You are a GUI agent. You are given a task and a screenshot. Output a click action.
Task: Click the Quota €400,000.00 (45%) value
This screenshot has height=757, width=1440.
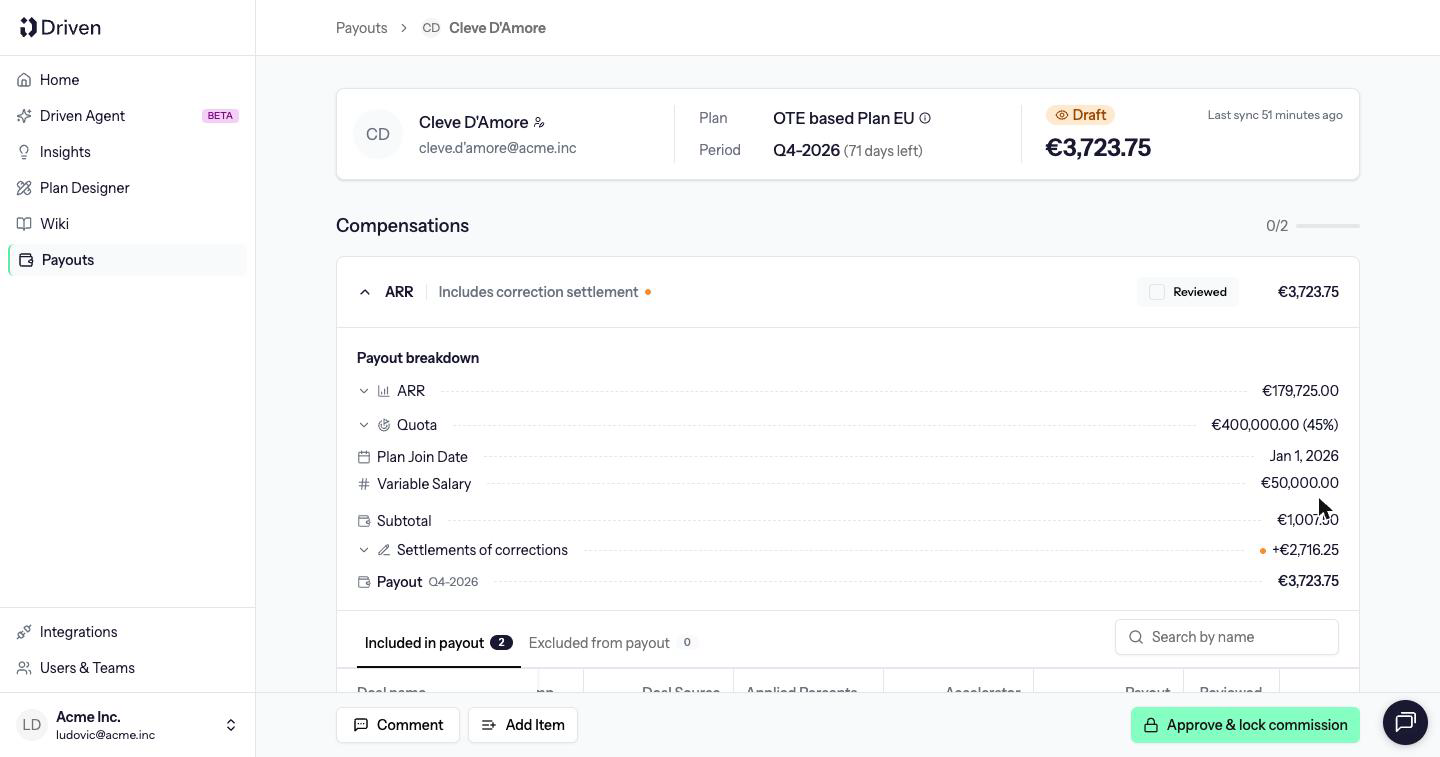(x=1275, y=425)
